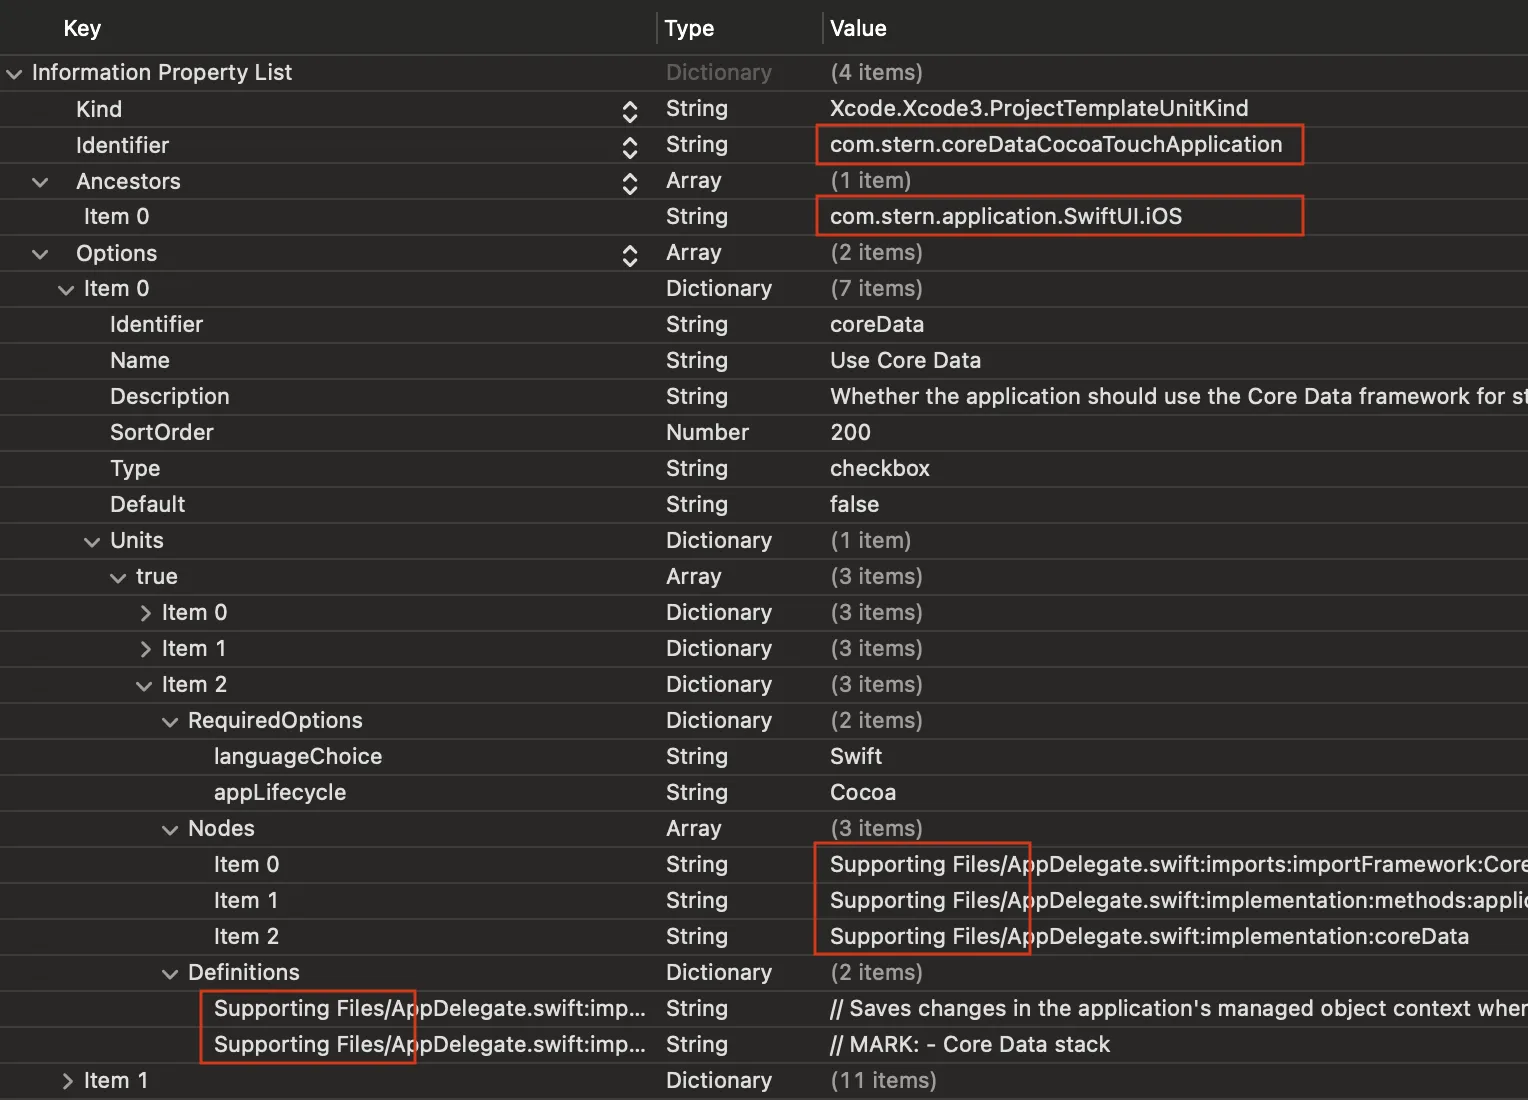The height and width of the screenshot is (1100, 1528).
Task: Select '(7 items)' value of Item 0
Action: [876, 288]
